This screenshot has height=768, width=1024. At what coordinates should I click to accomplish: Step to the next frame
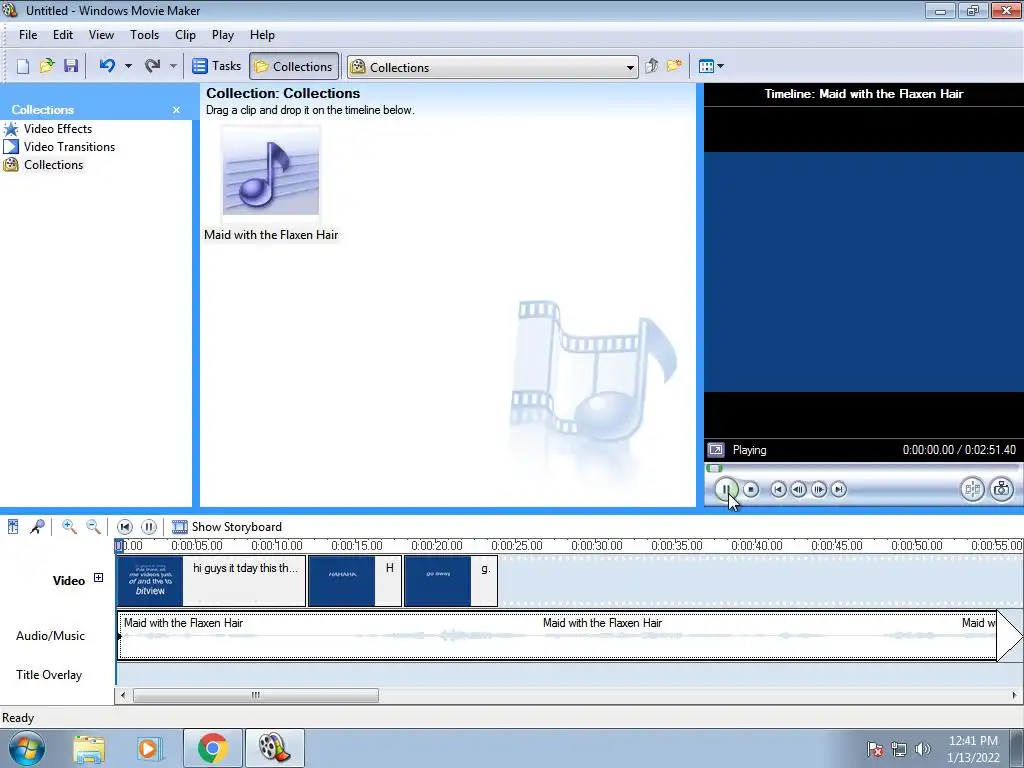click(818, 489)
